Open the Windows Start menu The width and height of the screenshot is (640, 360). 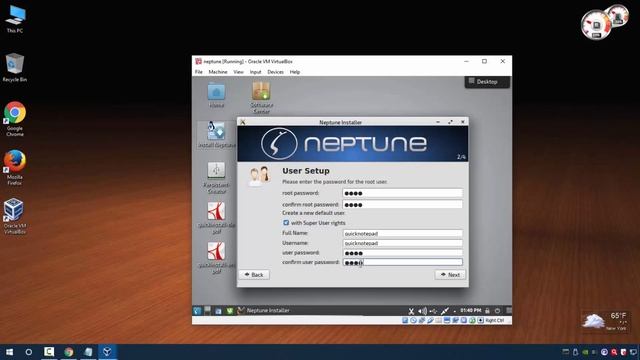[x=9, y=352]
